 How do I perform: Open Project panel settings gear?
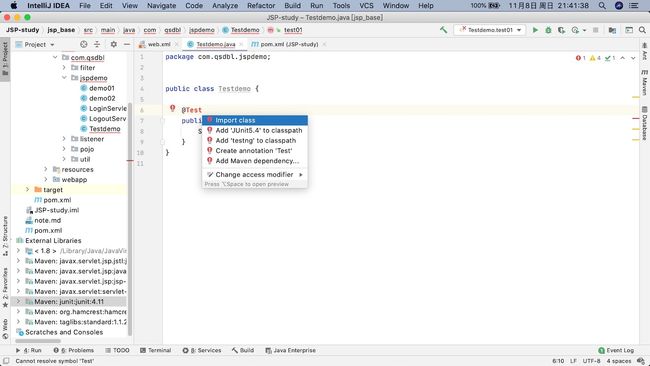(114, 44)
